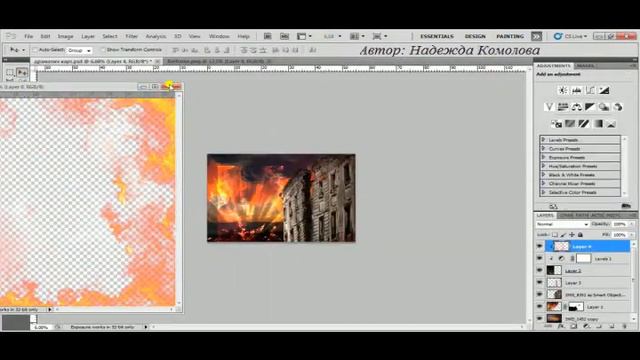Toggle lock all padlock icon
The height and width of the screenshot is (360, 640).
[x=580, y=235]
